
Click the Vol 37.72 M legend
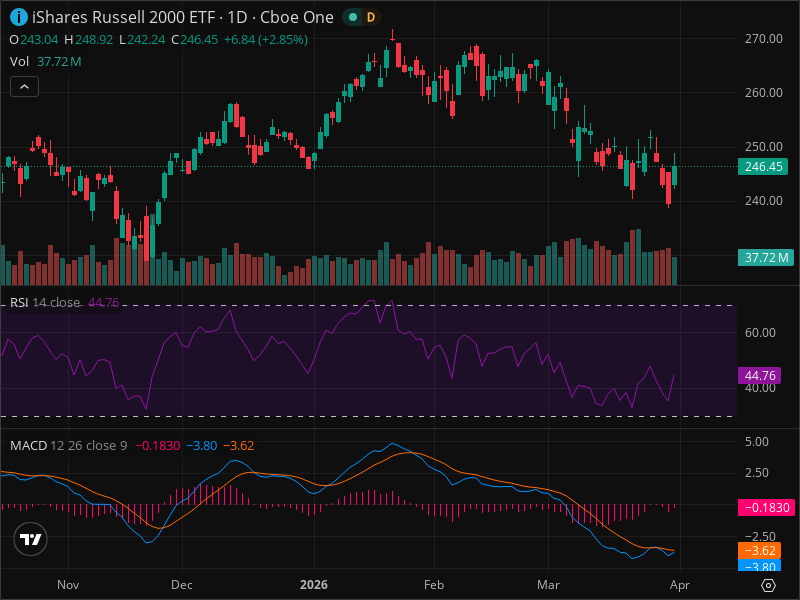(x=45, y=62)
